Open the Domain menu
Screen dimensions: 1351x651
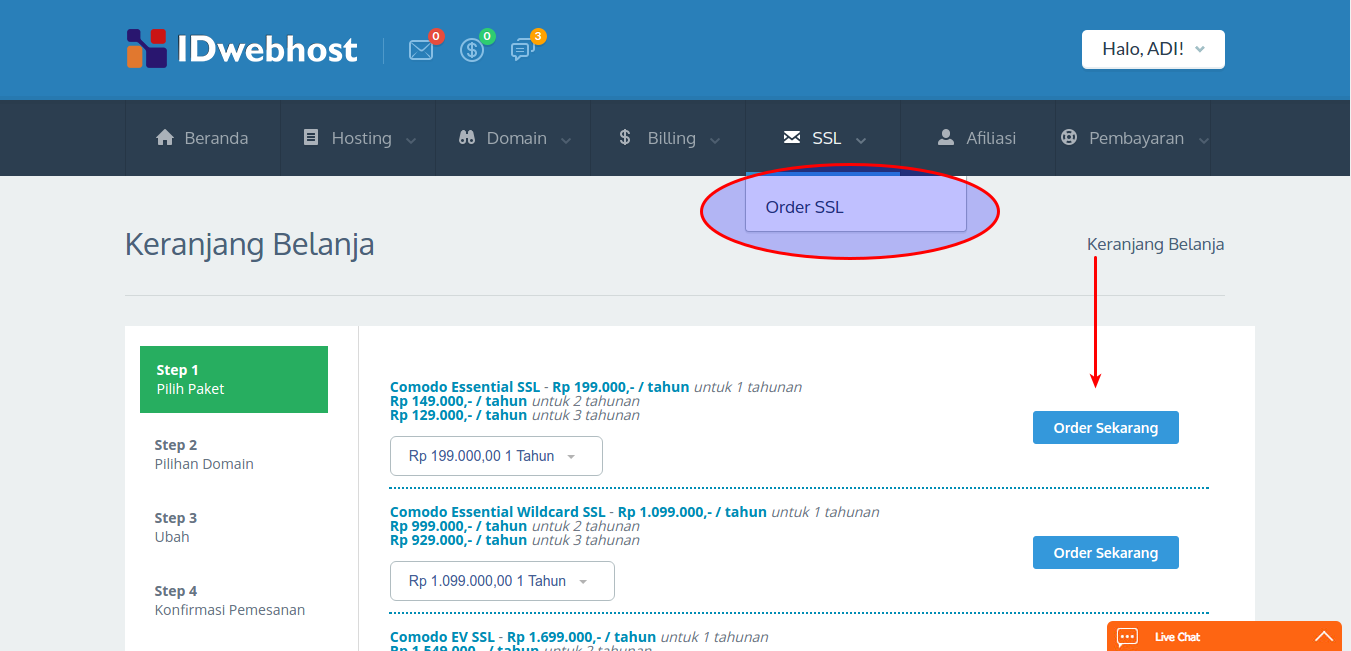[x=513, y=138]
